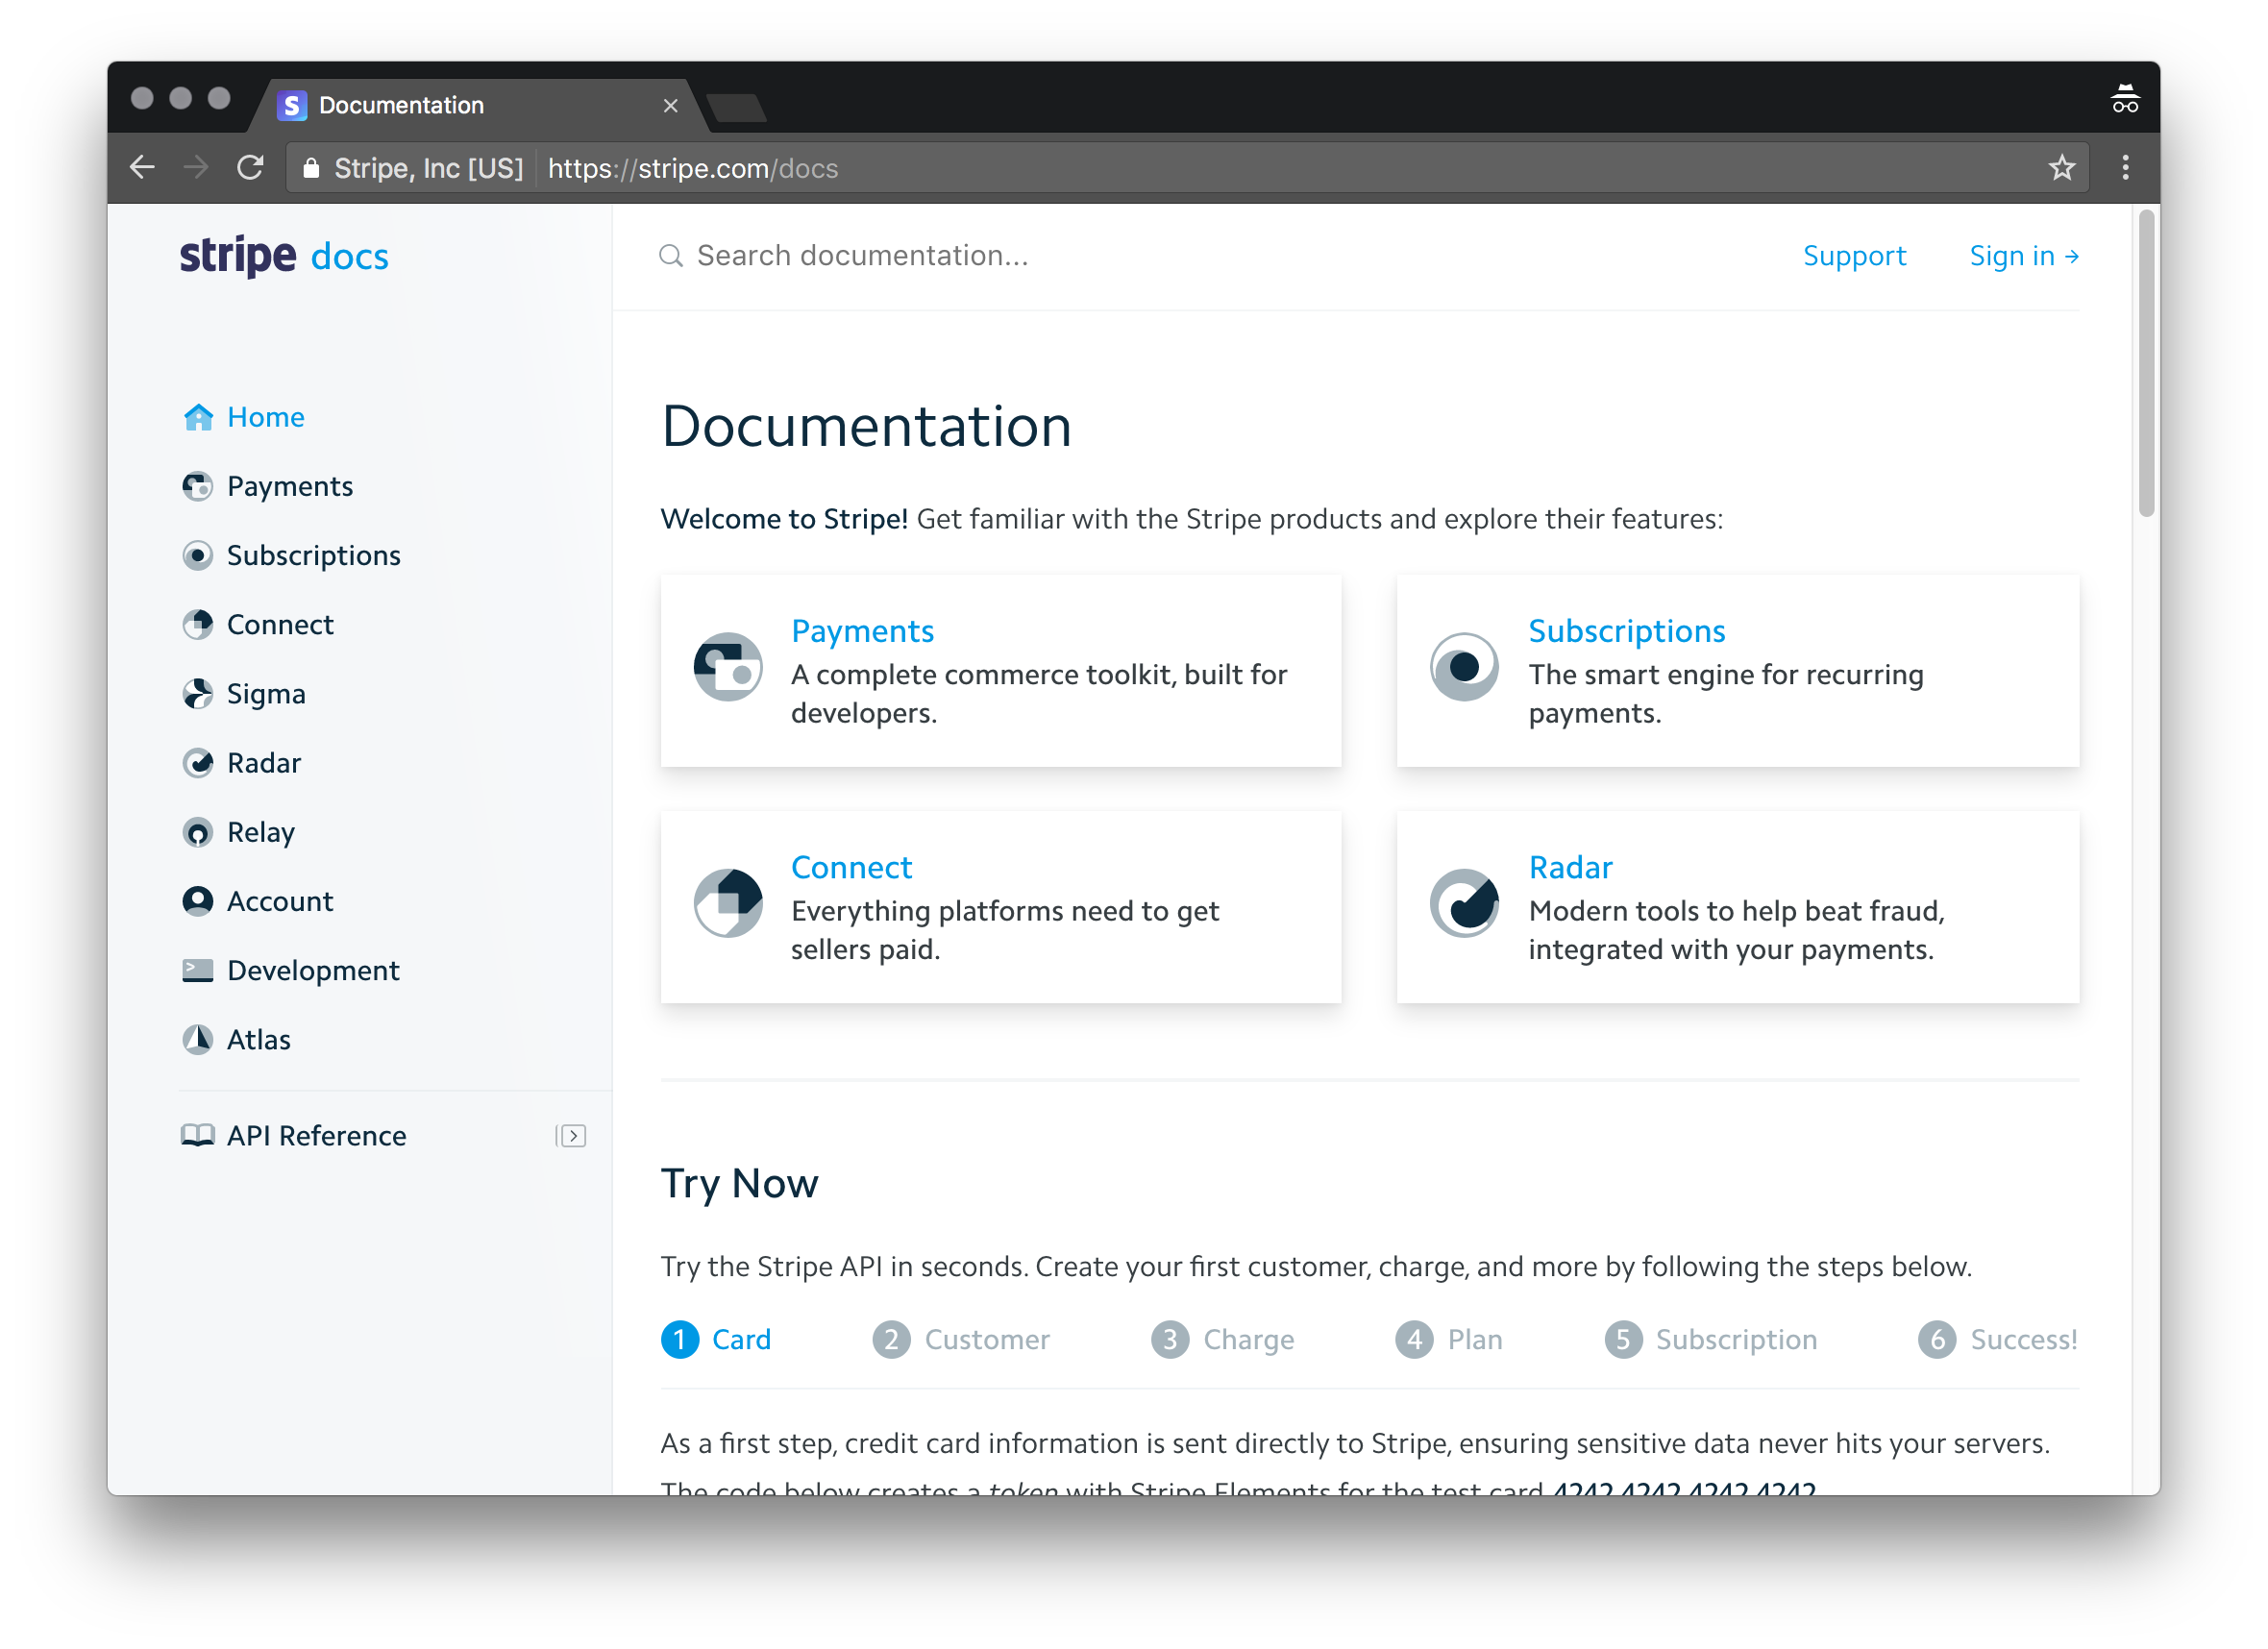Open the Payments card title link
Screen dimensions: 2268x1649
tap(862, 631)
